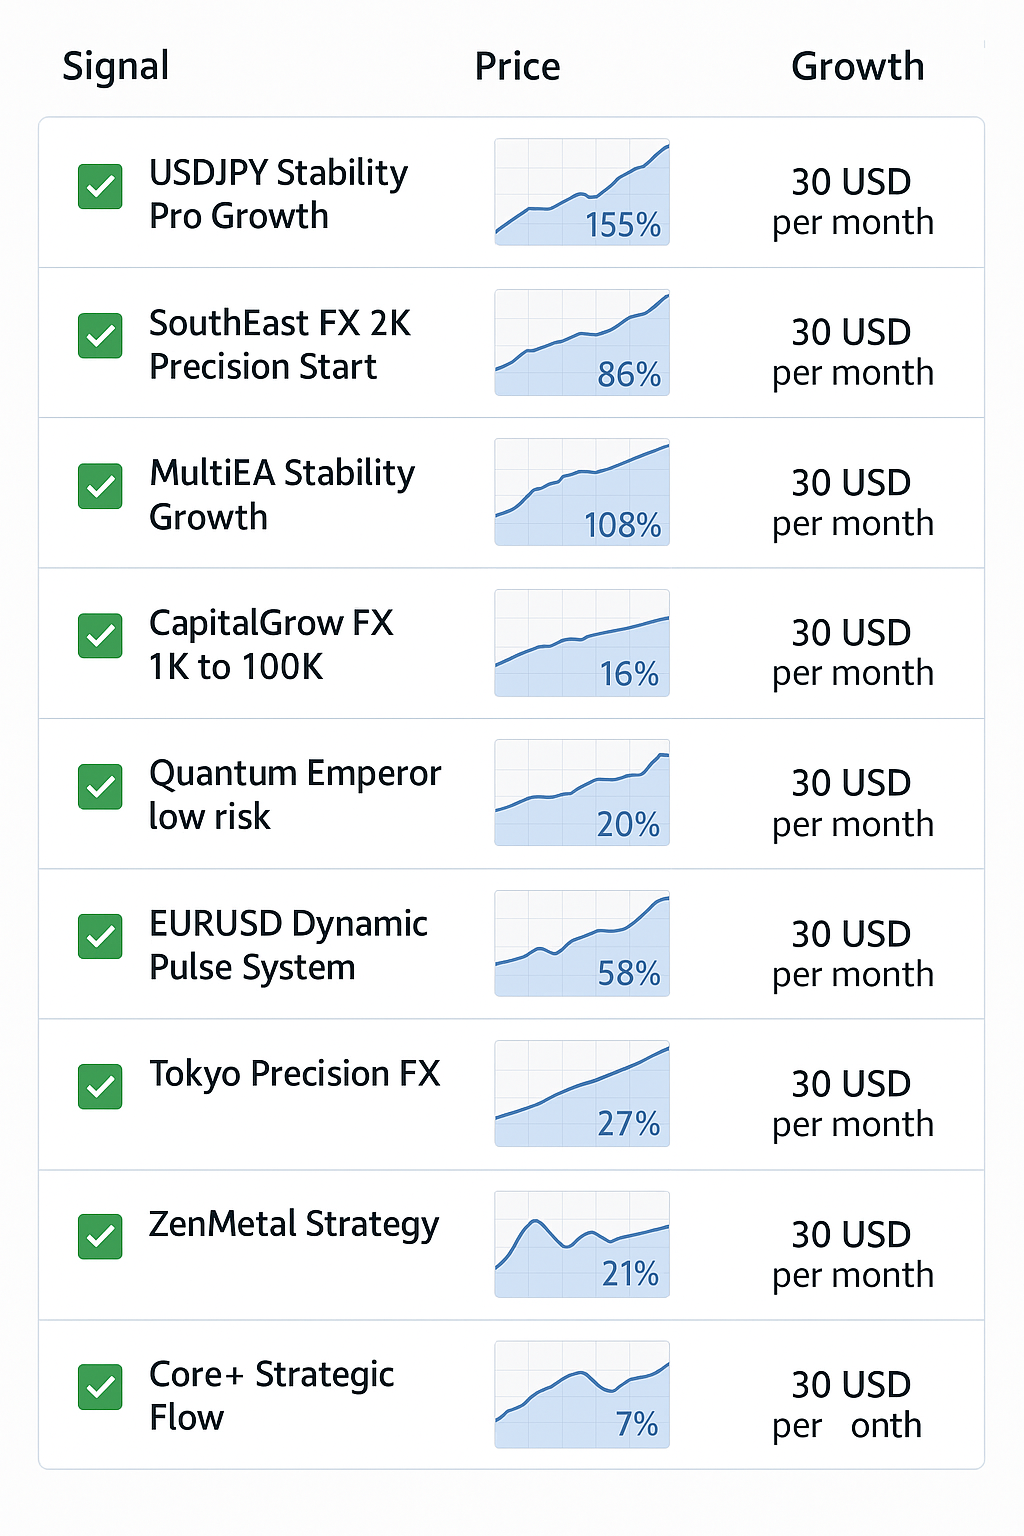Sort by the Signal column header
1024x1536 pixels.
116,67
